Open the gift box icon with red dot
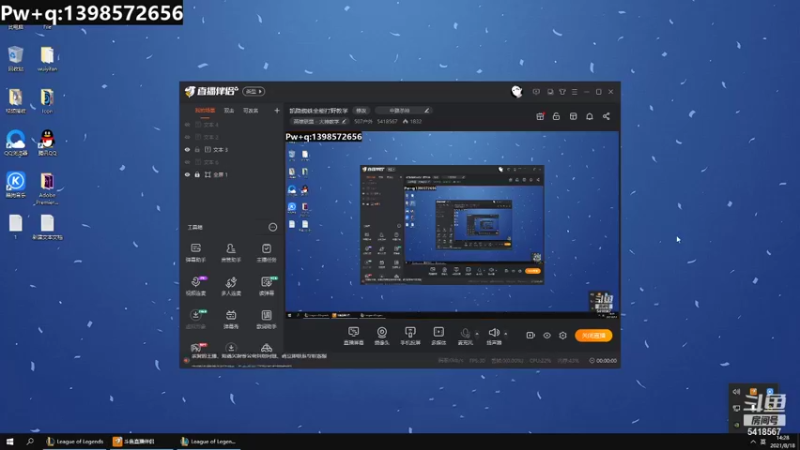Viewport: 800px width, 450px height. (x=540, y=116)
